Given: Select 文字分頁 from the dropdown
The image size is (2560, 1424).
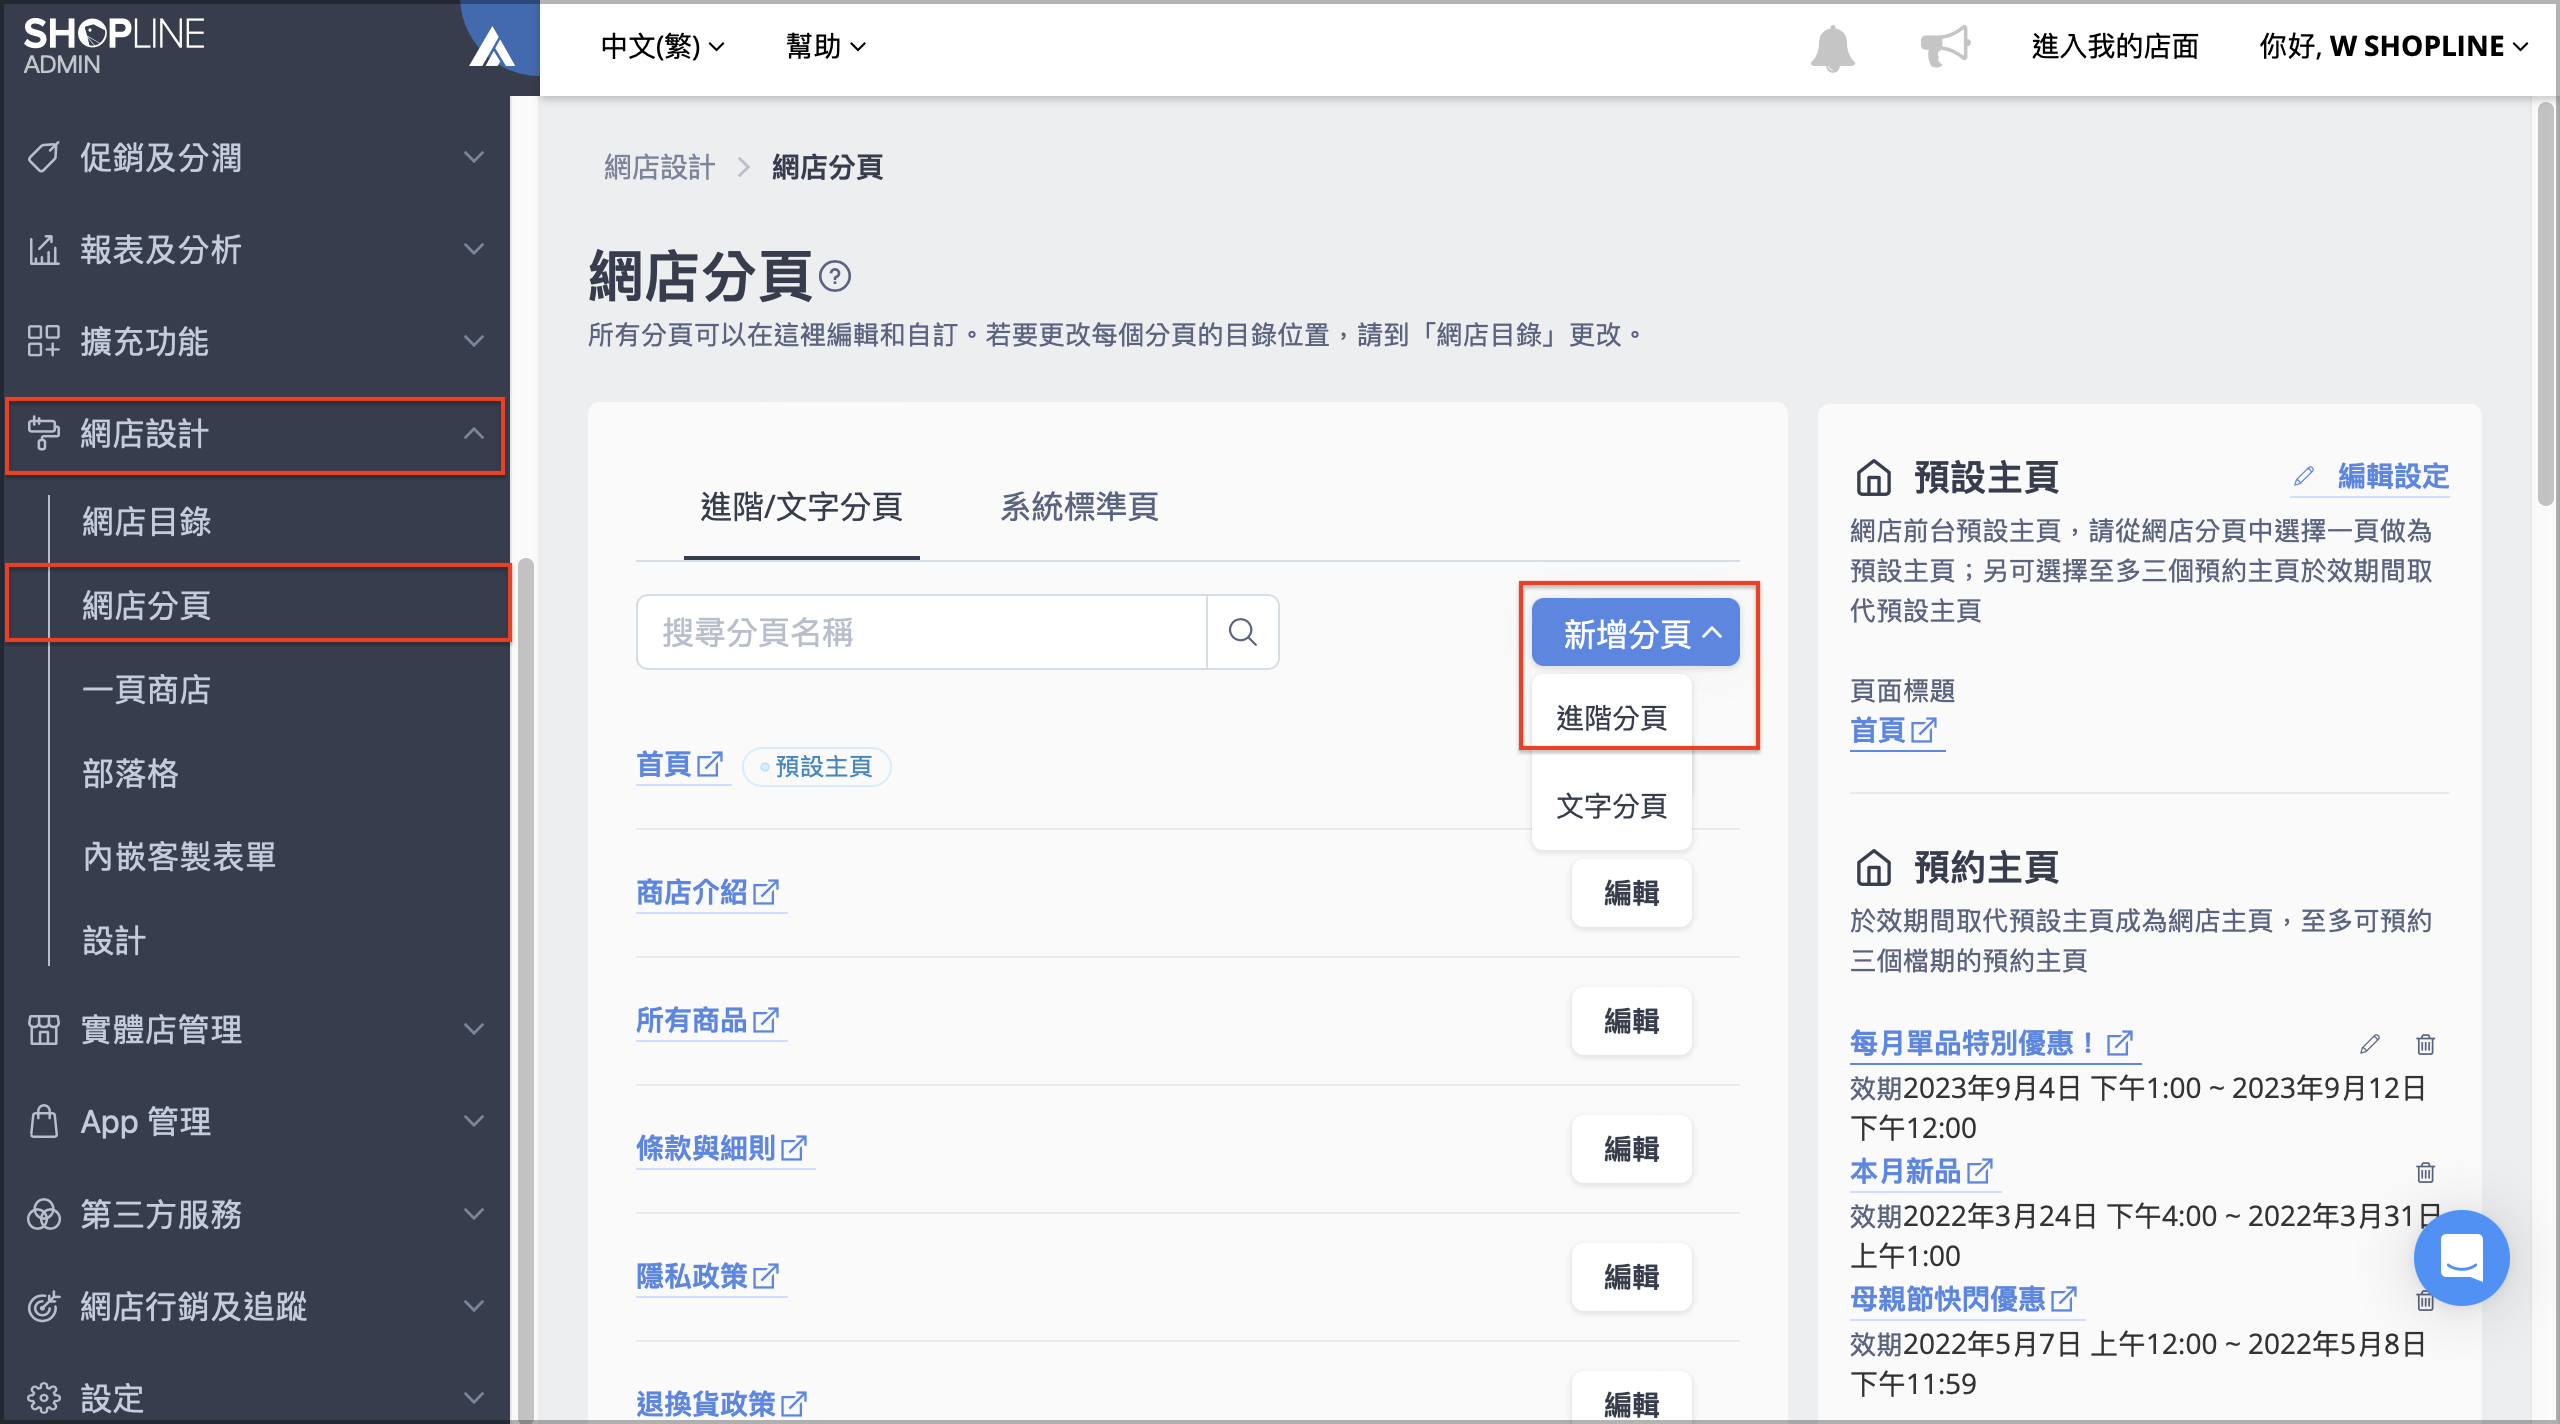Looking at the screenshot, I should click(x=1612, y=805).
